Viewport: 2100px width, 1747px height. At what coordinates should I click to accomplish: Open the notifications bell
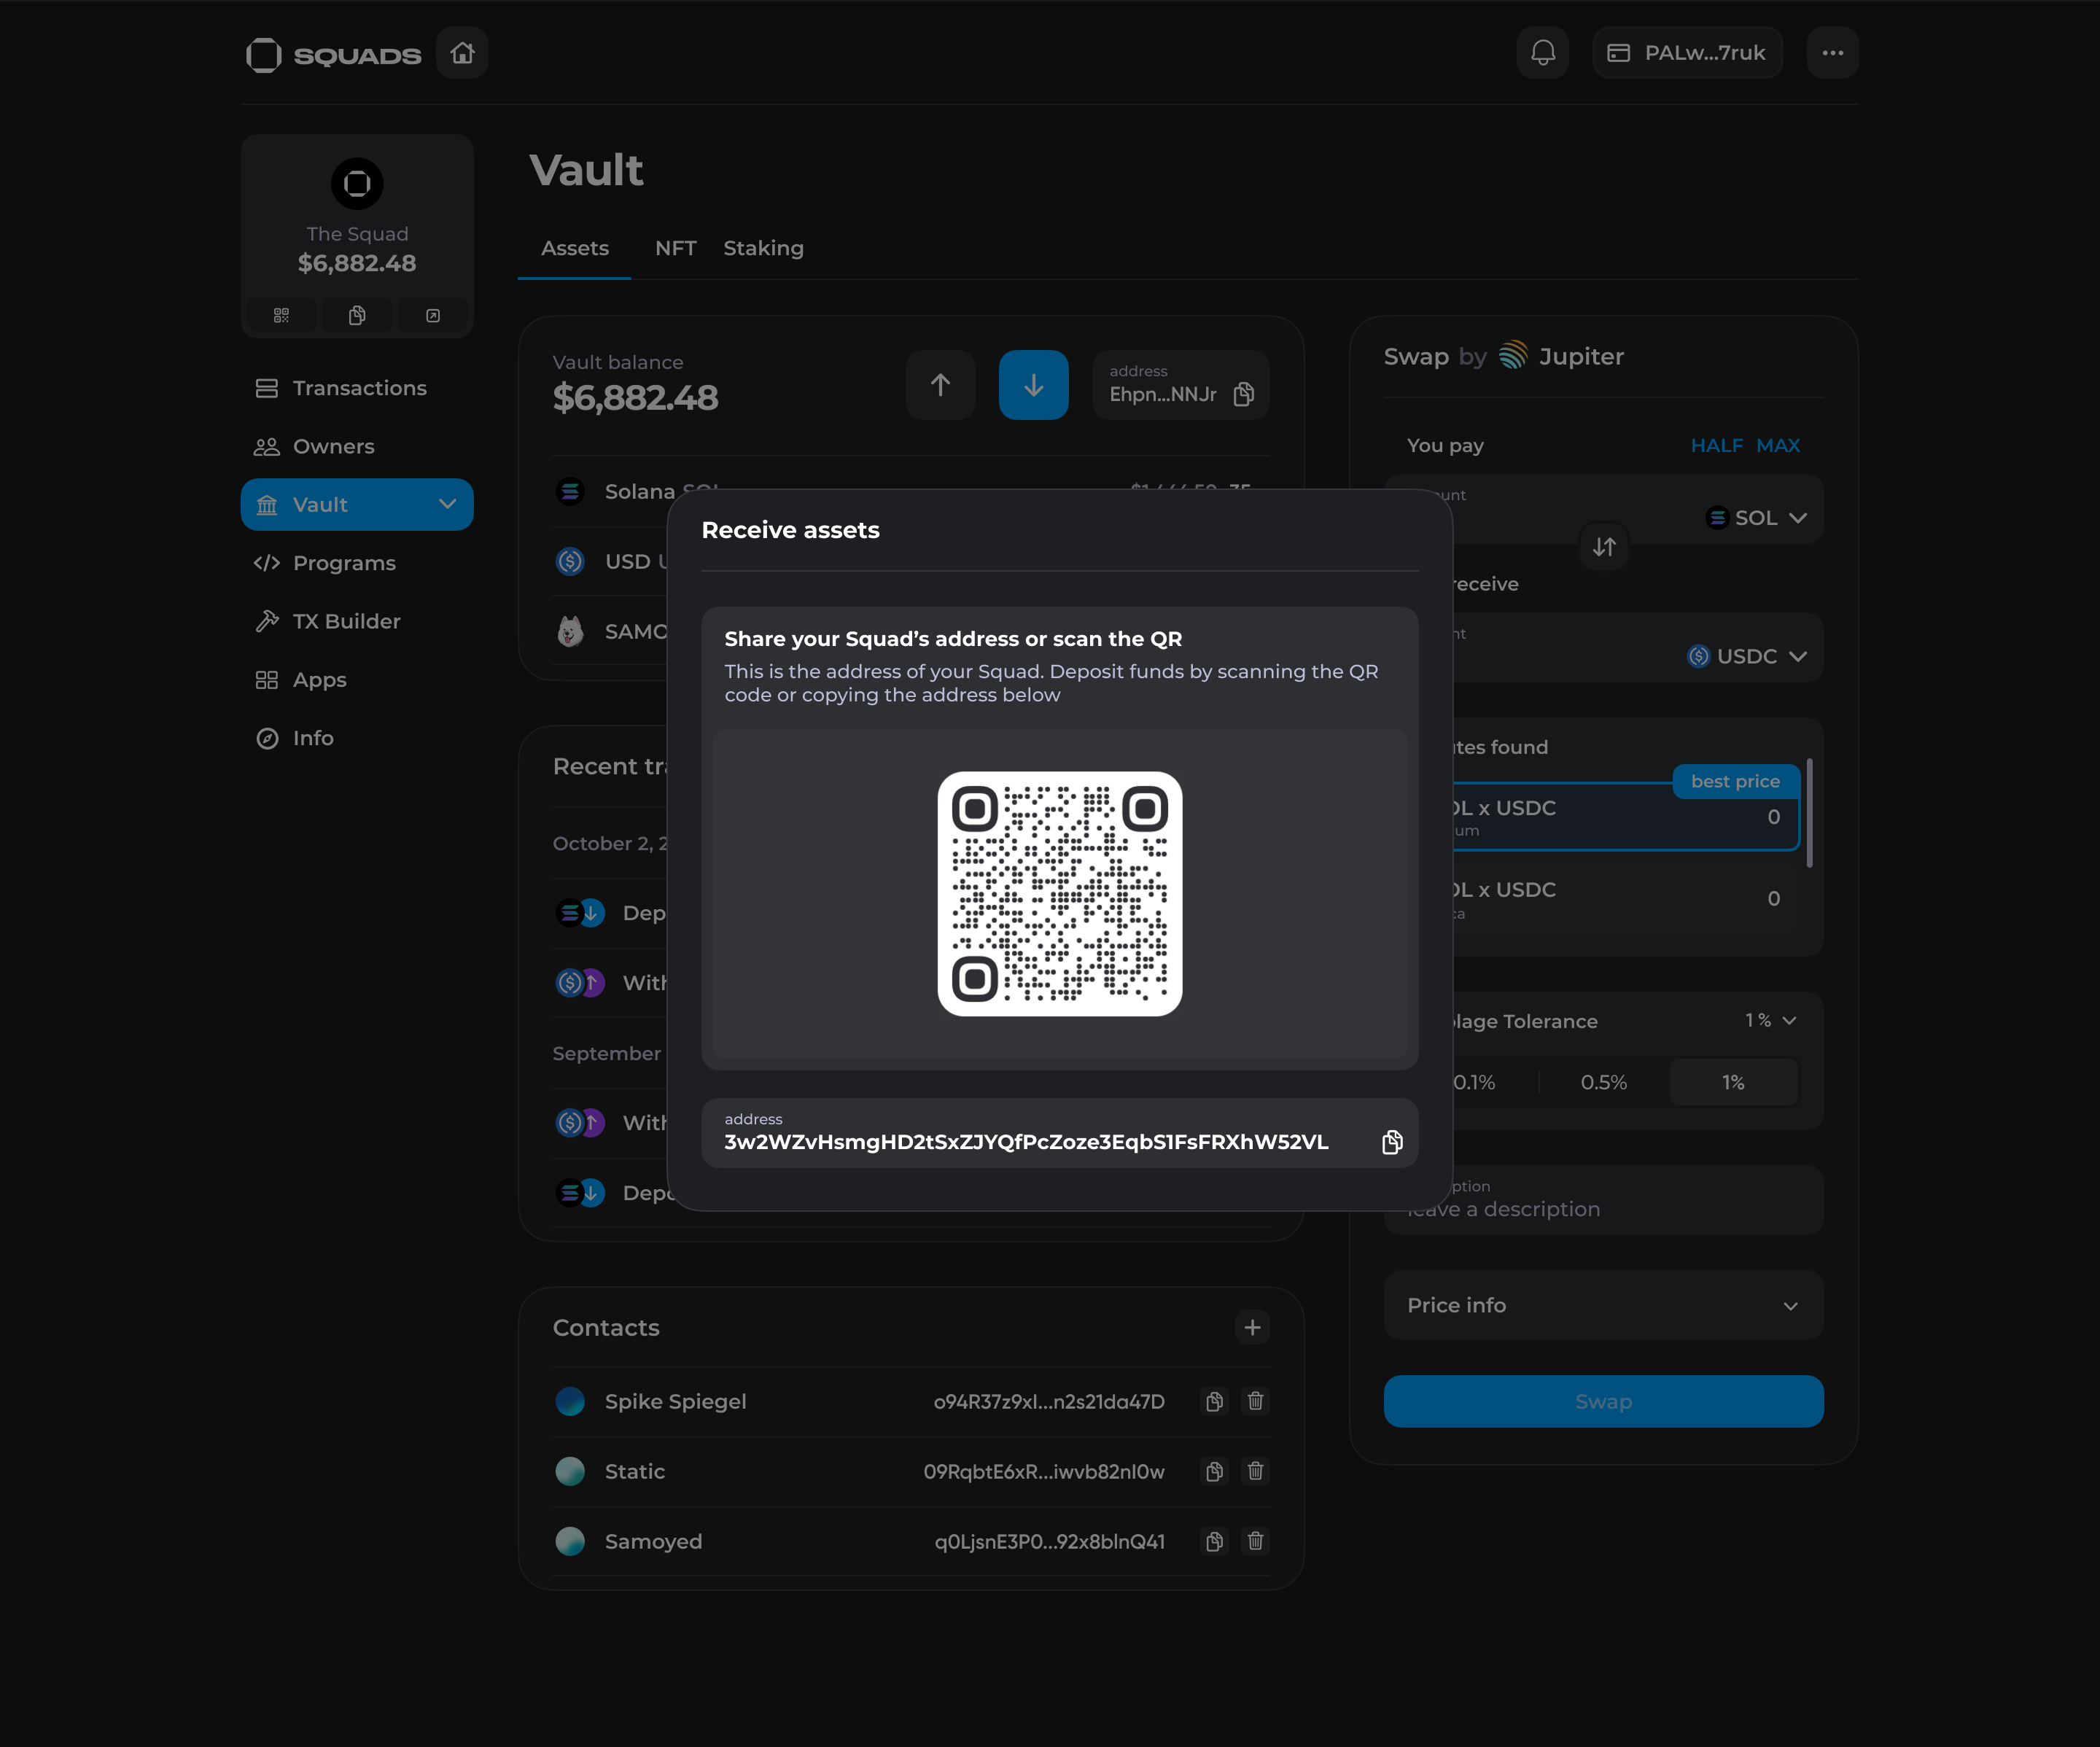[1542, 53]
